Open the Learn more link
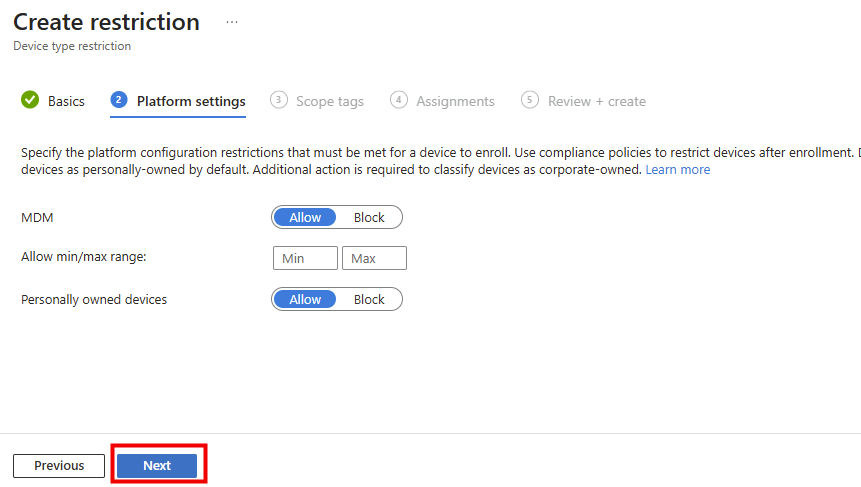This screenshot has width=861, height=487. pos(677,170)
